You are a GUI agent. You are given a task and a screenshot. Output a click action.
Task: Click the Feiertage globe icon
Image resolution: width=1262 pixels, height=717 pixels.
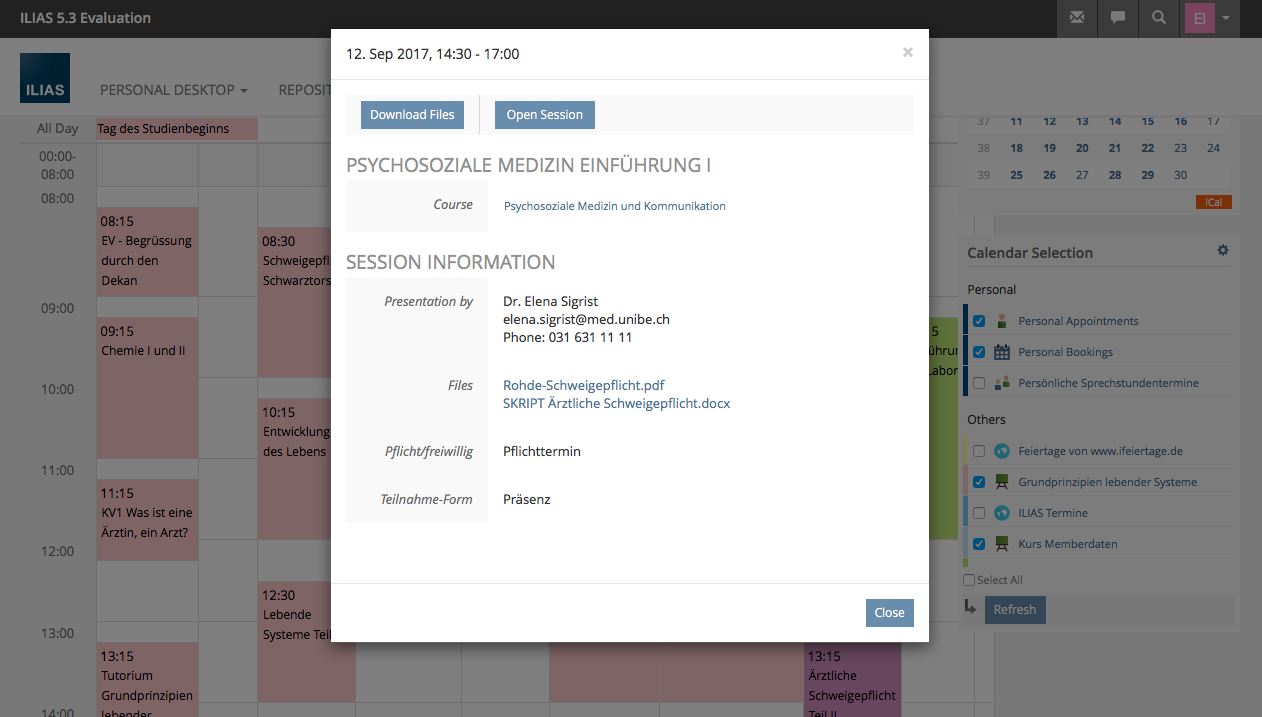click(1001, 451)
